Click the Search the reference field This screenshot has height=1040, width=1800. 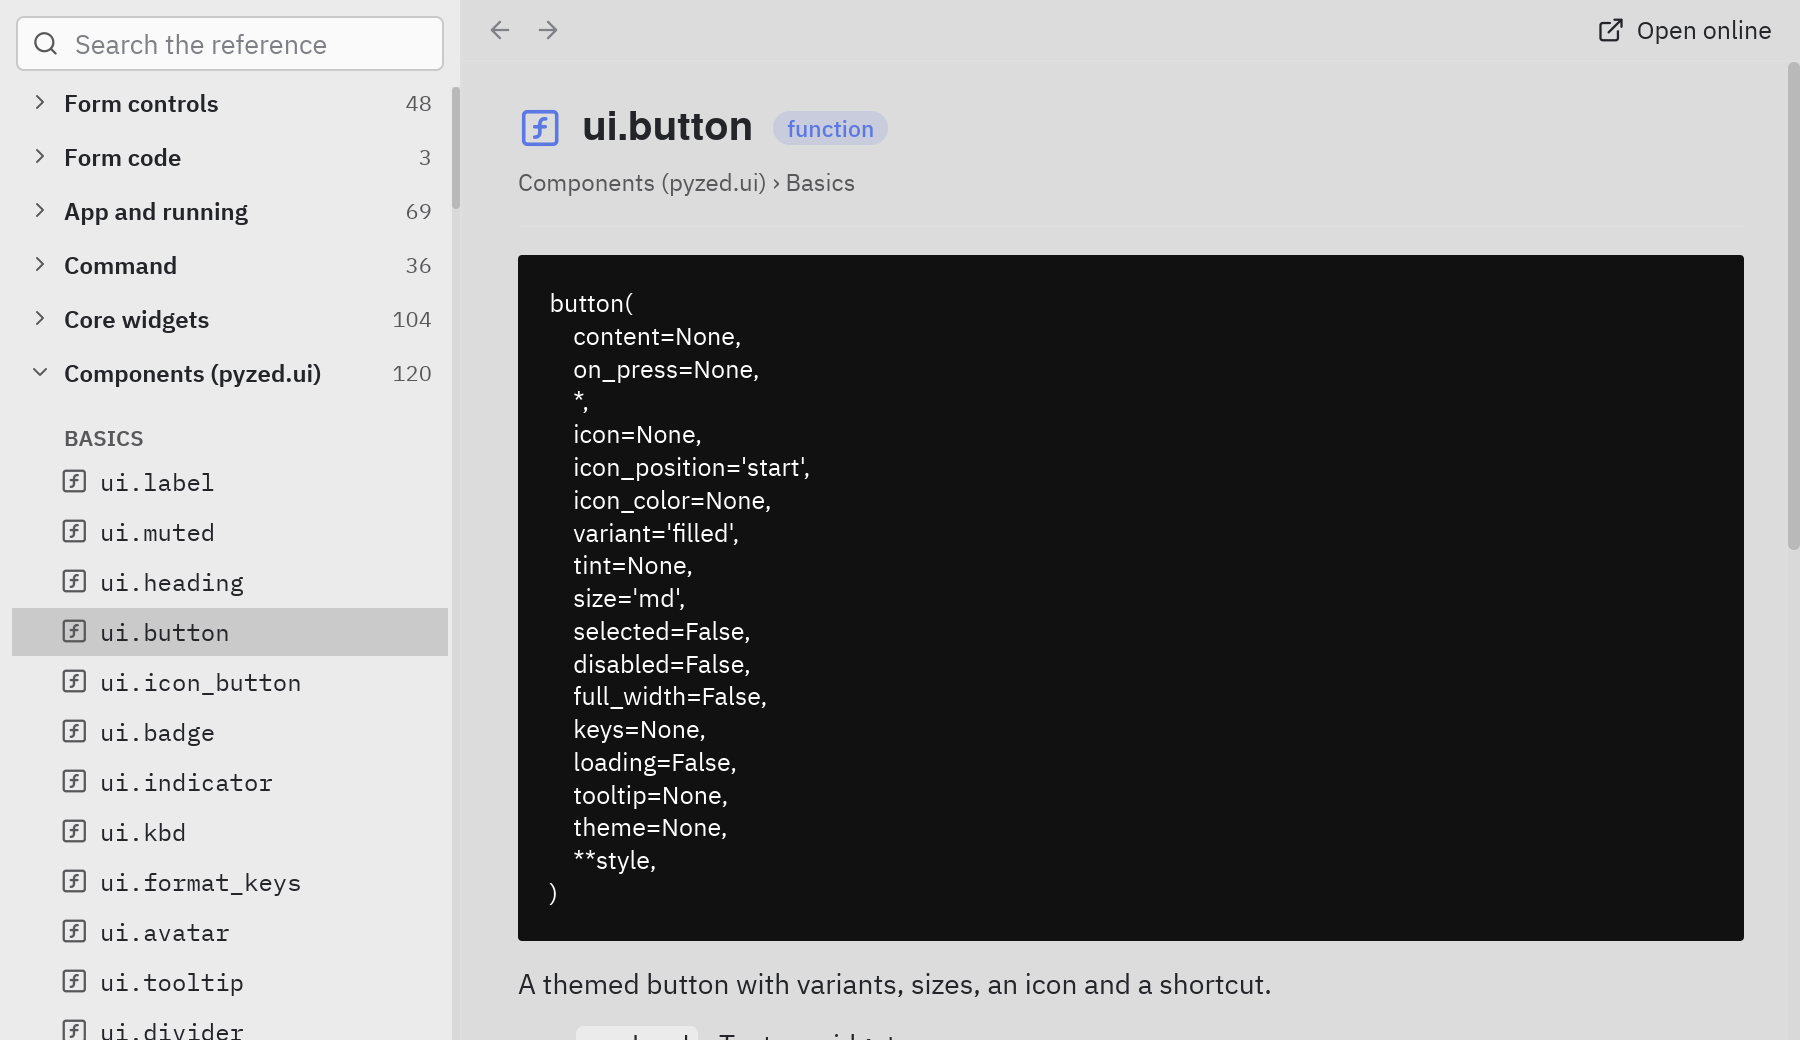tap(230, 44)
